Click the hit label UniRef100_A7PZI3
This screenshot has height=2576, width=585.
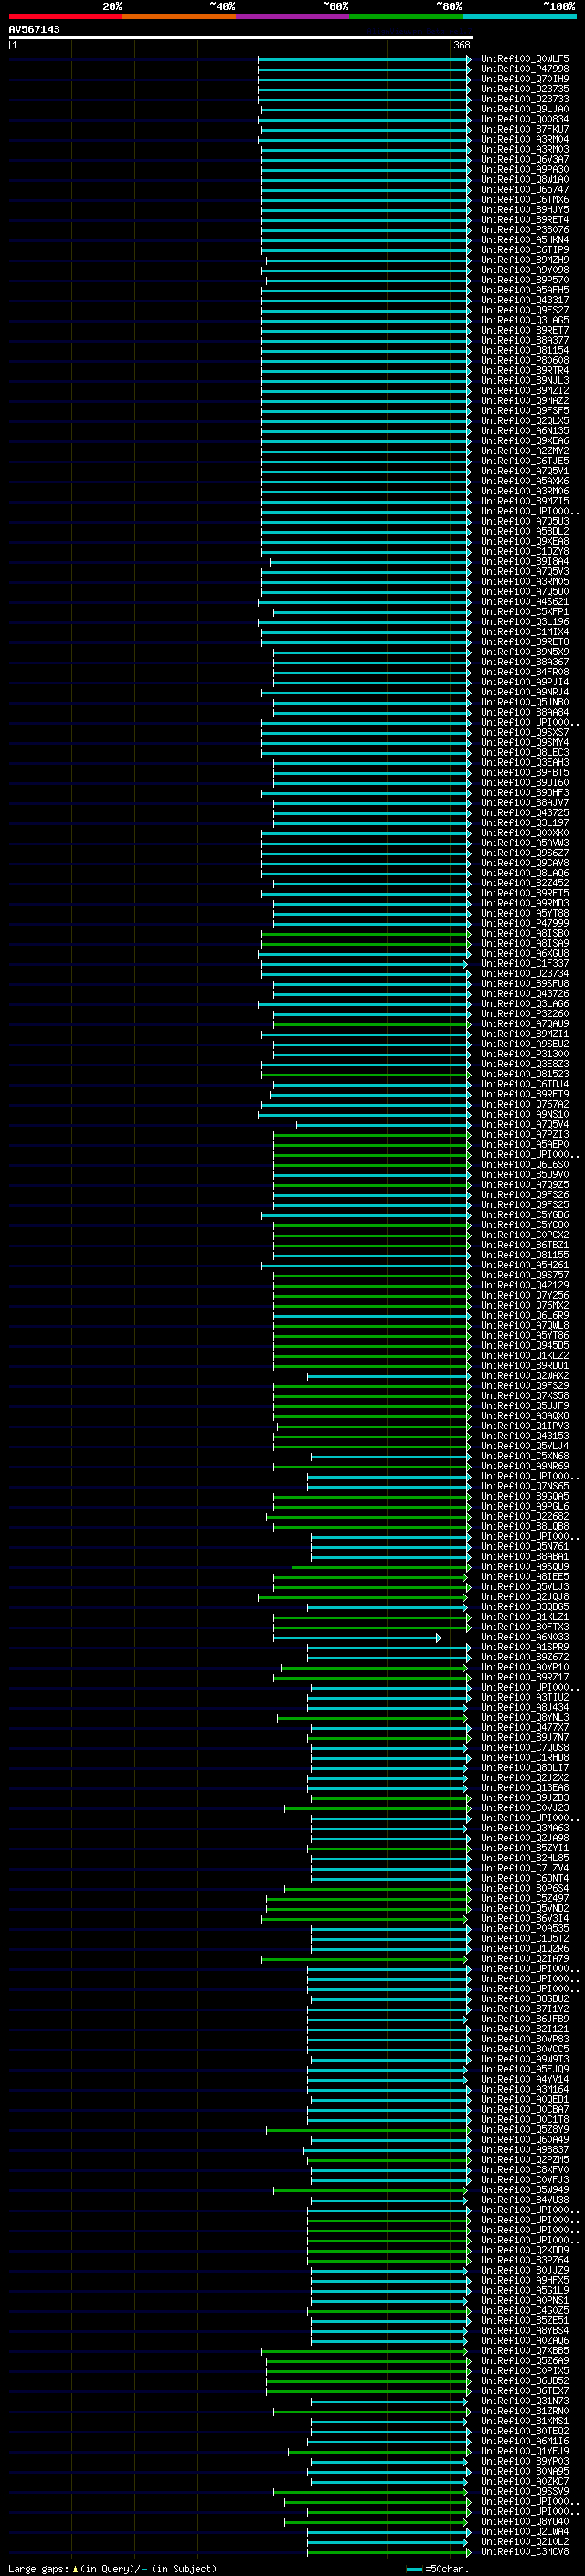tap(525, 1134)
